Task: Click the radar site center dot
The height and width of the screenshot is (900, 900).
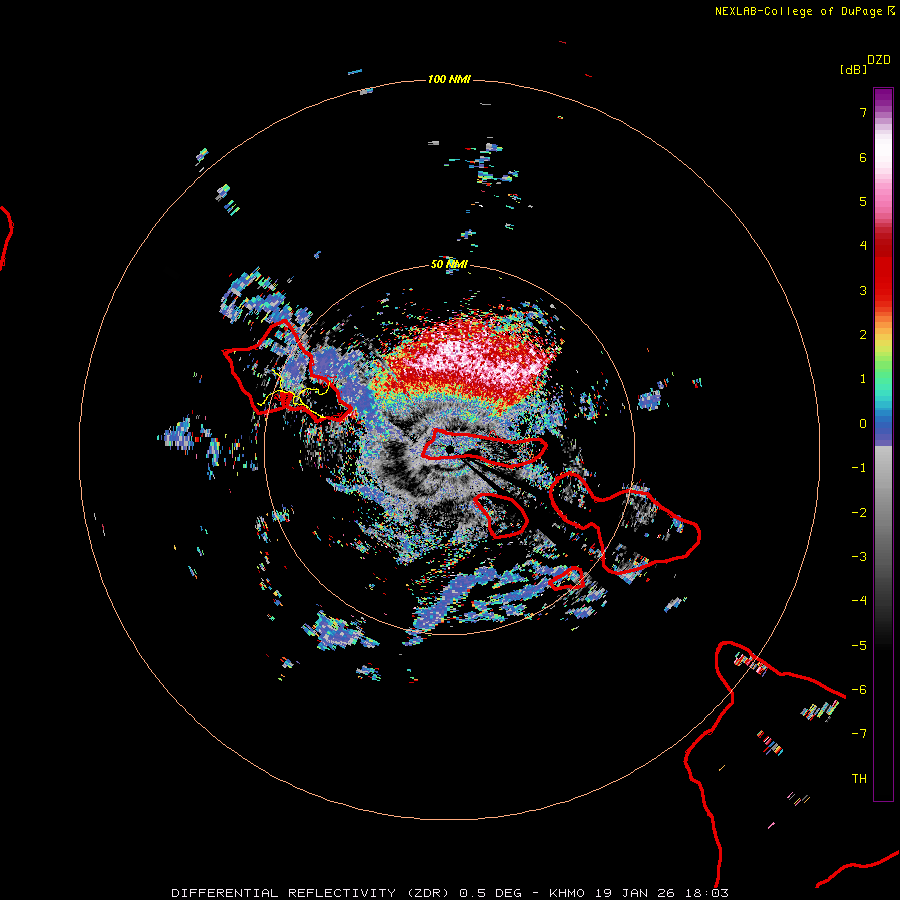Action: (x=450, y=449)
